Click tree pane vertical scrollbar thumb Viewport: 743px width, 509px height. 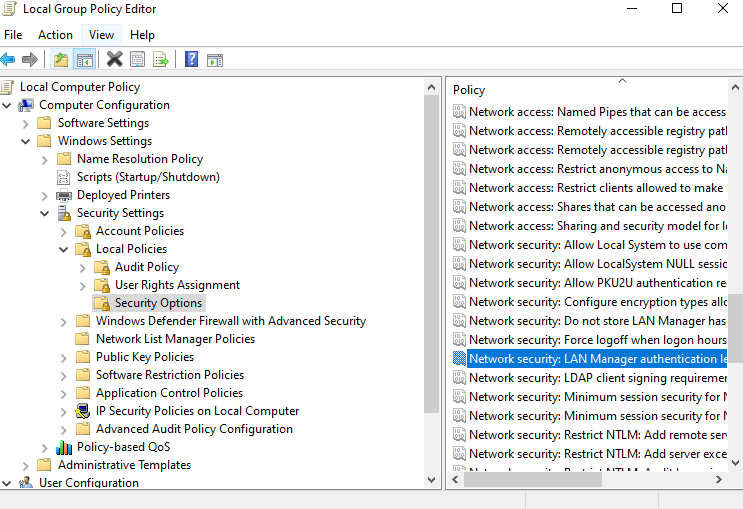pos(431,254)
